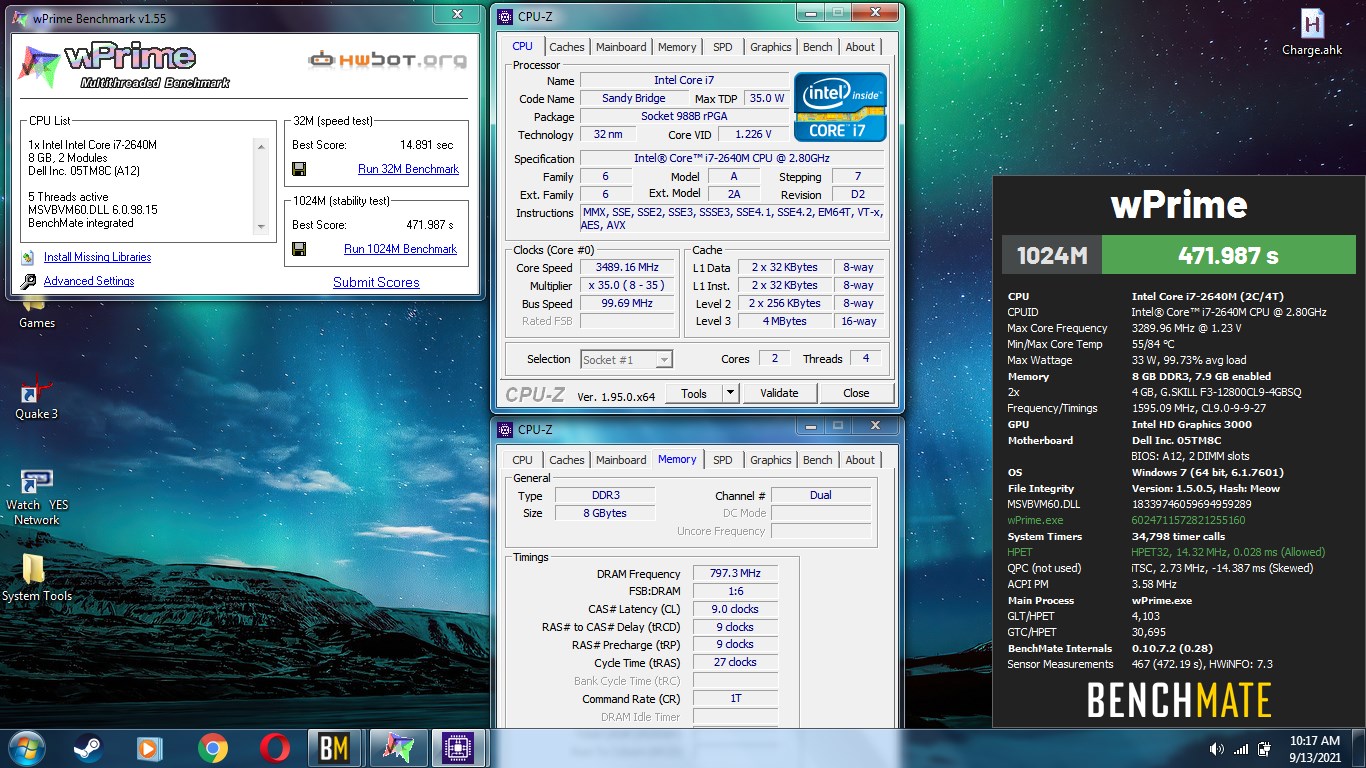1366x768 pixels.
Task: Click the save icon beside 1024M best score
Action: coord(299,249)
